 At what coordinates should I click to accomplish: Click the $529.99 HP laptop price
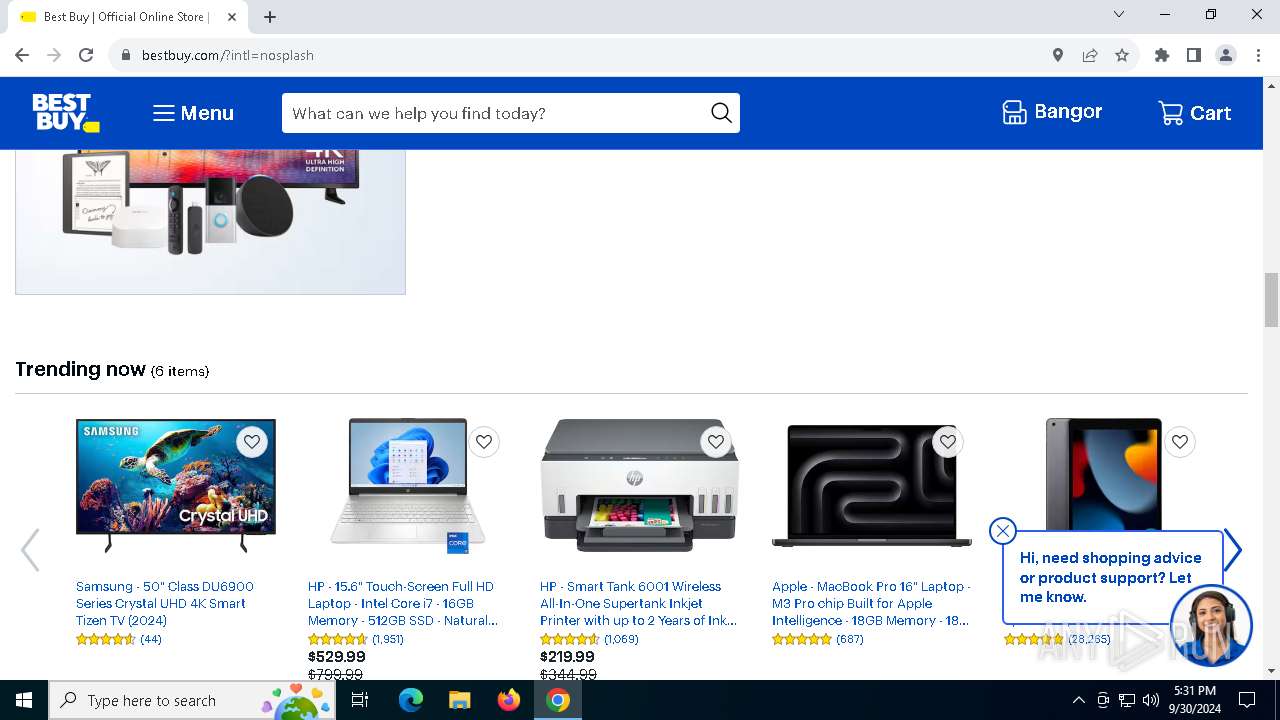[337, 657]
